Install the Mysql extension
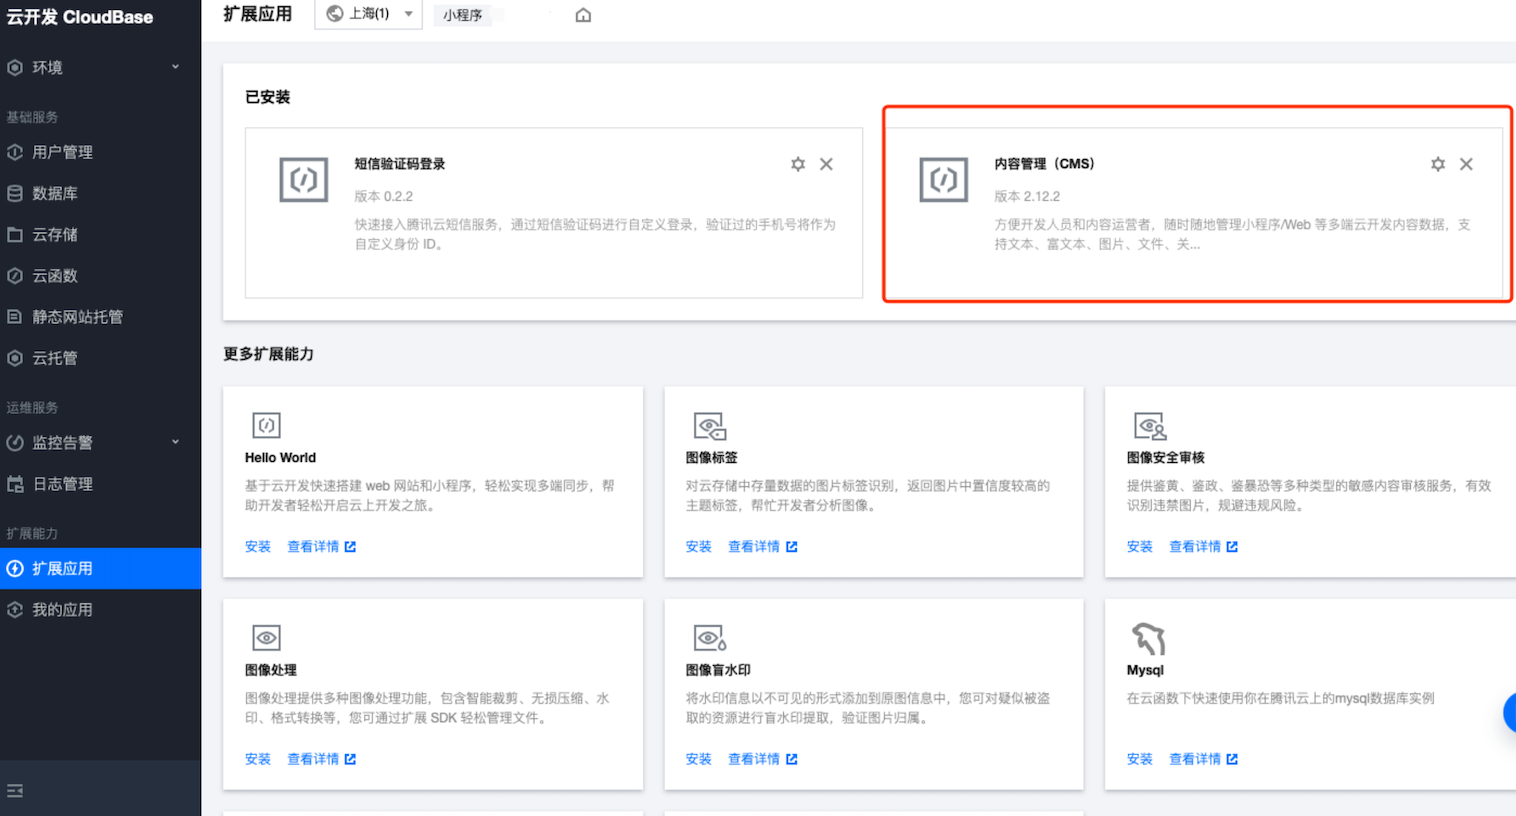Viewport: 1516px width, 816px height. point(1140,760)
